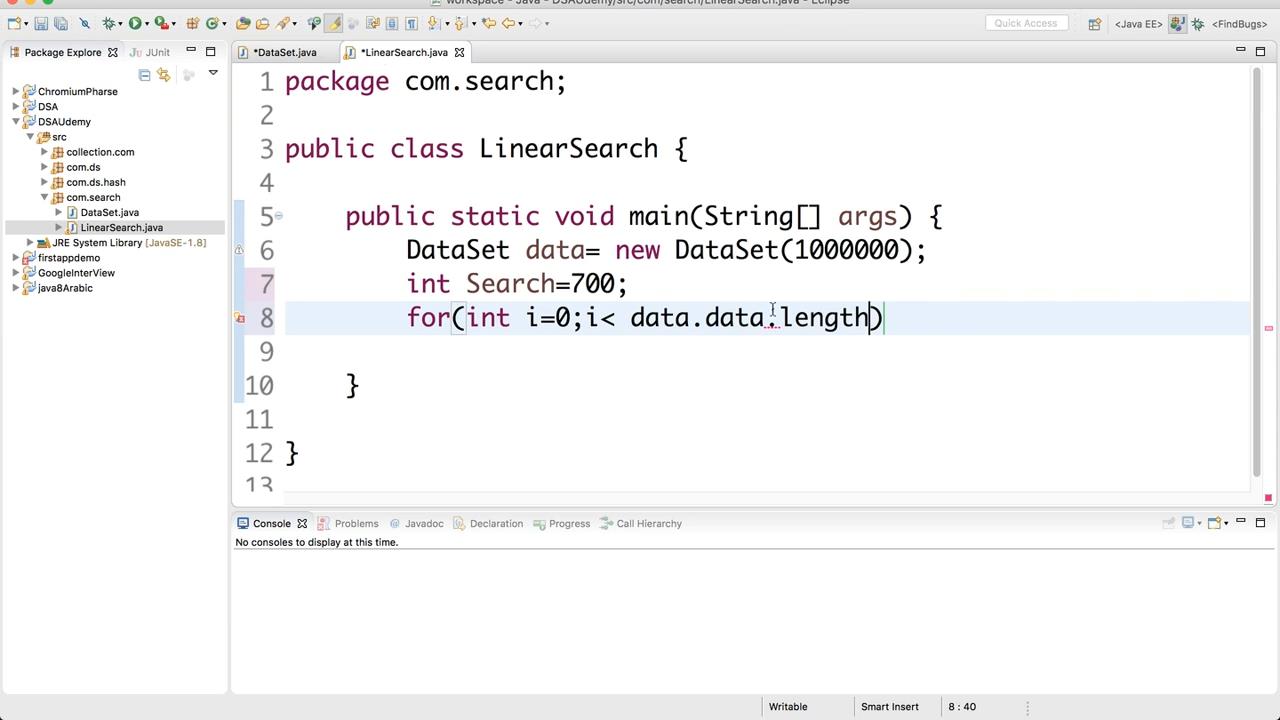Run the program with the green play icon
1280x720 pixels.
pyautogui.click(x=135, y=23)
